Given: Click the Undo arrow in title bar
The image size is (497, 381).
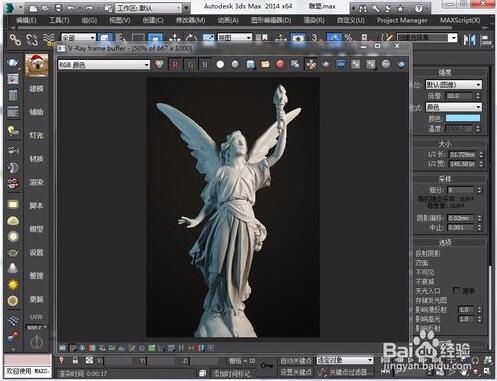Looking at the screenshot, I should [x=71, y=8].
